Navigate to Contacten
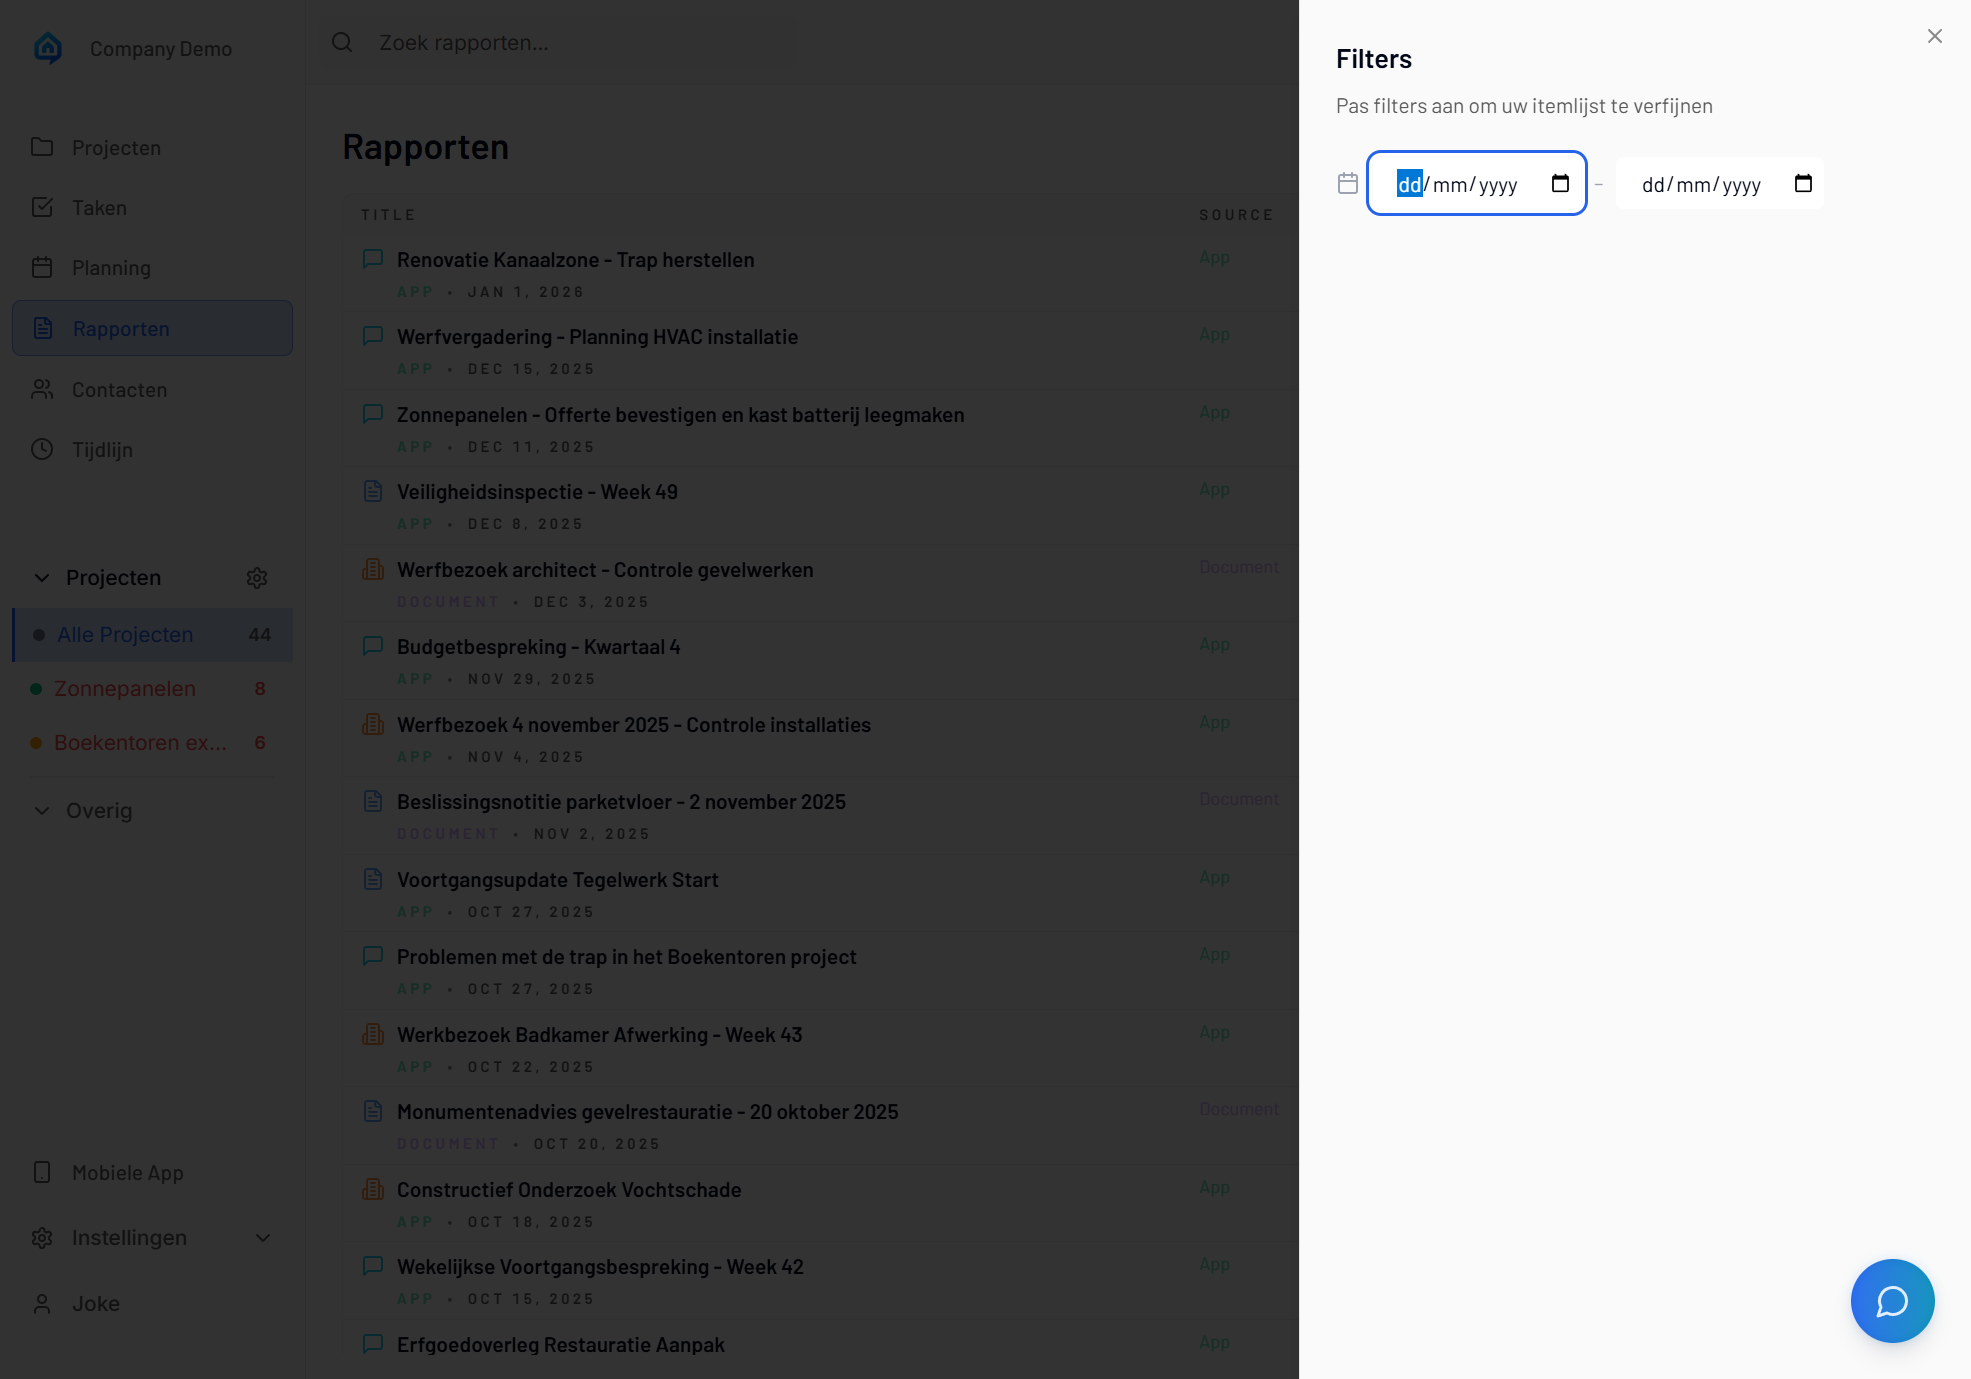Image resolution: width=1971 pixels, height=1379 pixels. point(119,390)
